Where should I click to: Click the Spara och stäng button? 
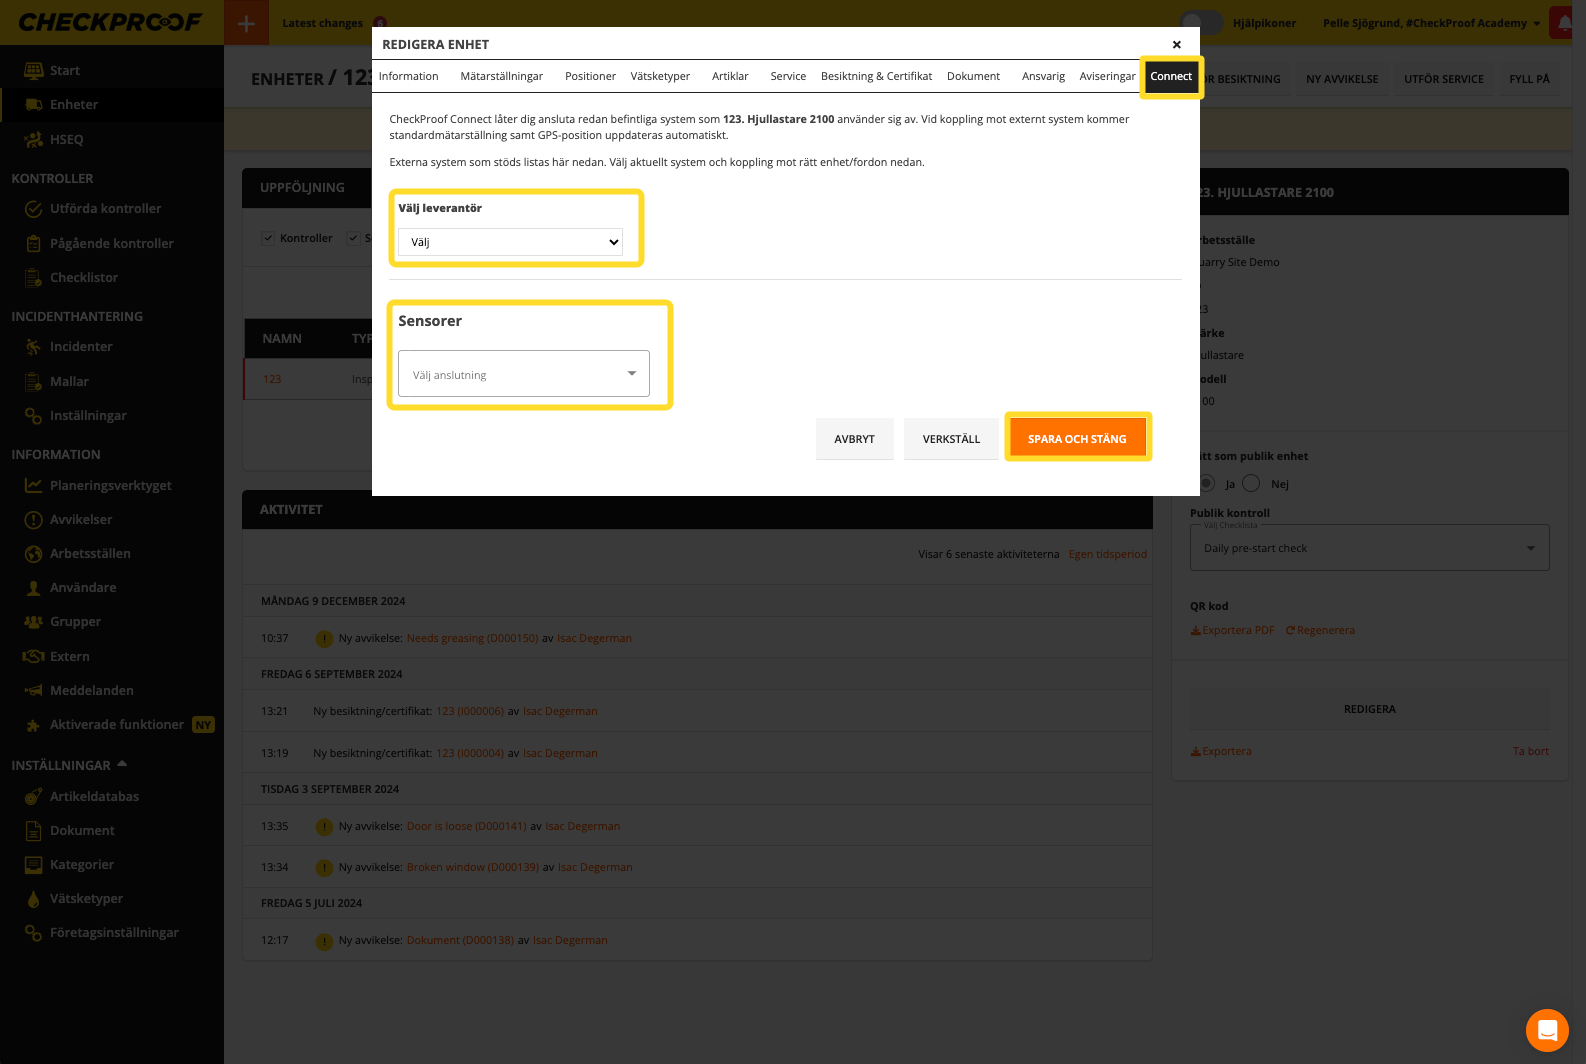click(x=1077, y=439)
